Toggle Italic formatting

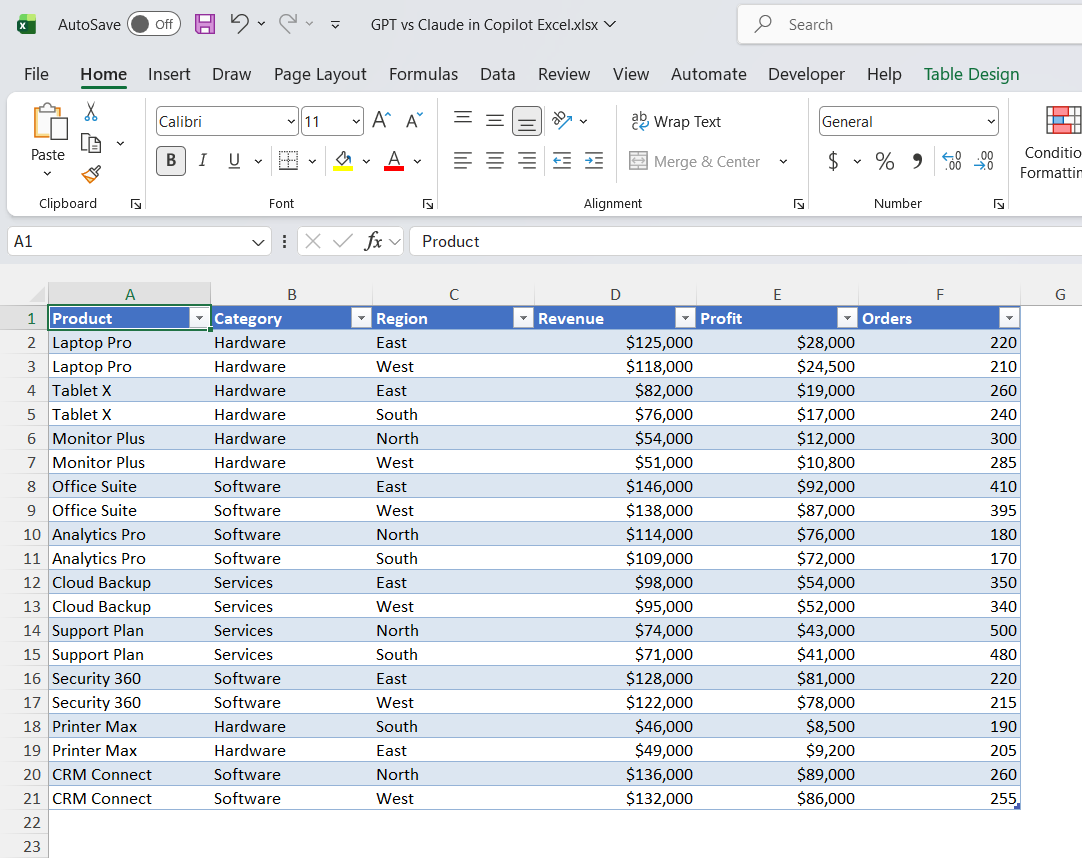pyautogui.click(x=202, y=162)
